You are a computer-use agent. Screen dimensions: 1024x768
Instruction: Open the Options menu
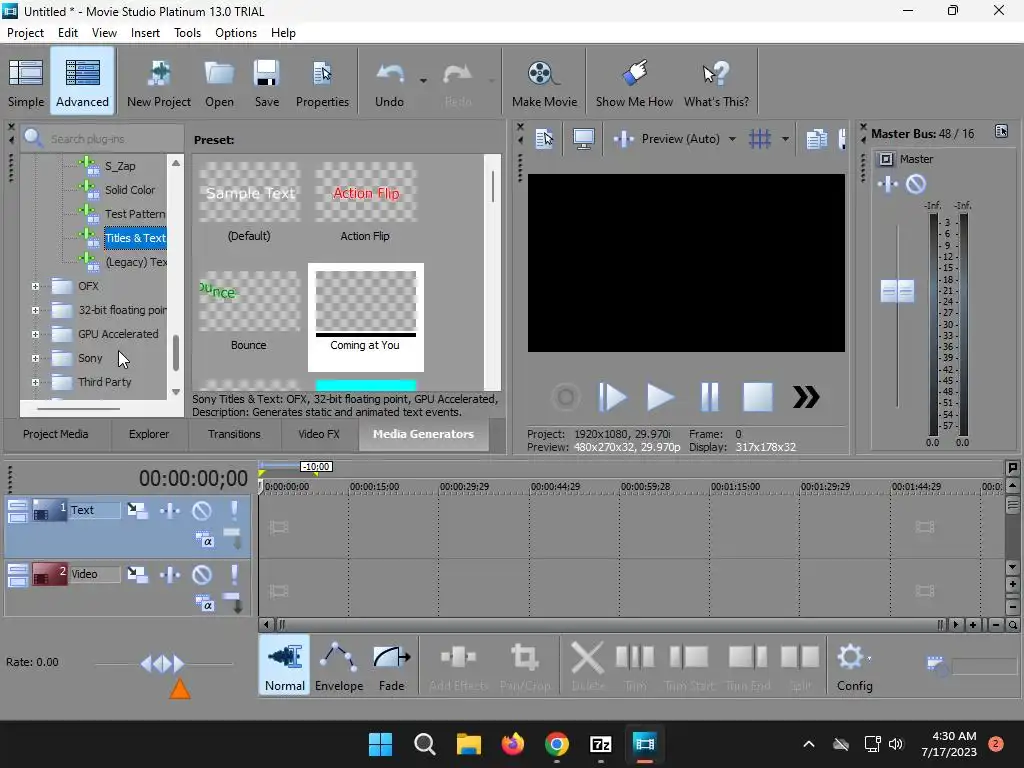[x=236, y=33]
